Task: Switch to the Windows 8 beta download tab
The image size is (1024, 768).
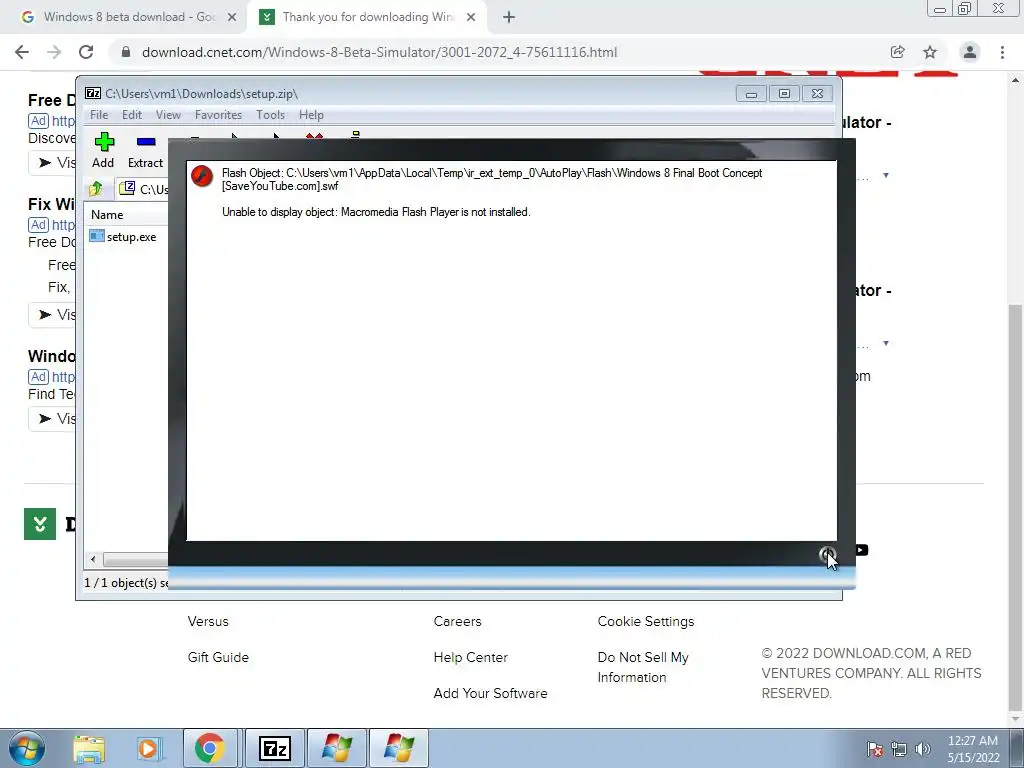Action: point(129,17)
